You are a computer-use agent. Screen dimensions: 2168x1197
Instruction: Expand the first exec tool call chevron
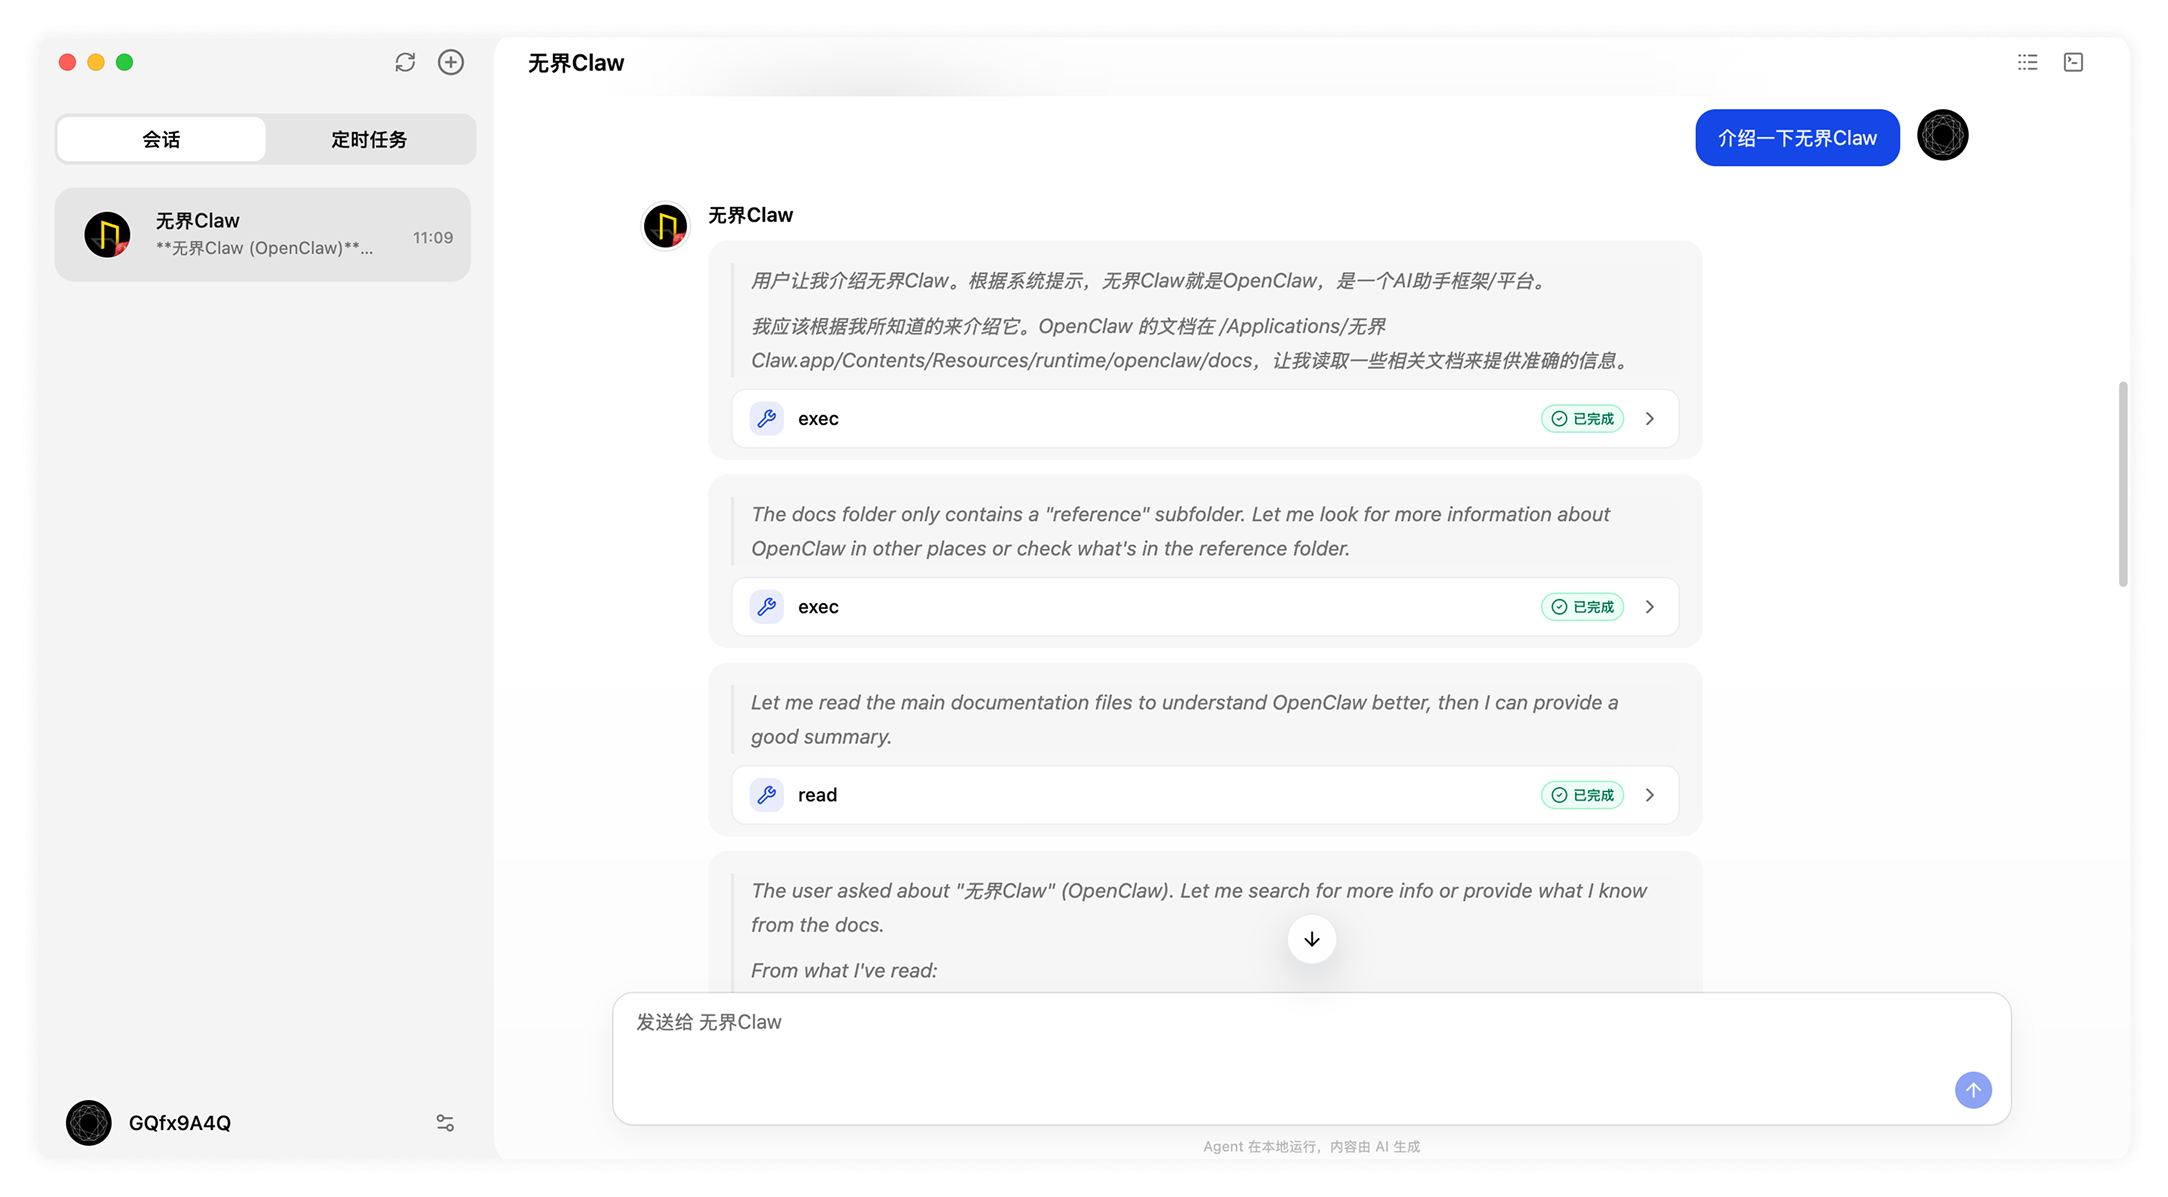click(x=1650, y=419)
